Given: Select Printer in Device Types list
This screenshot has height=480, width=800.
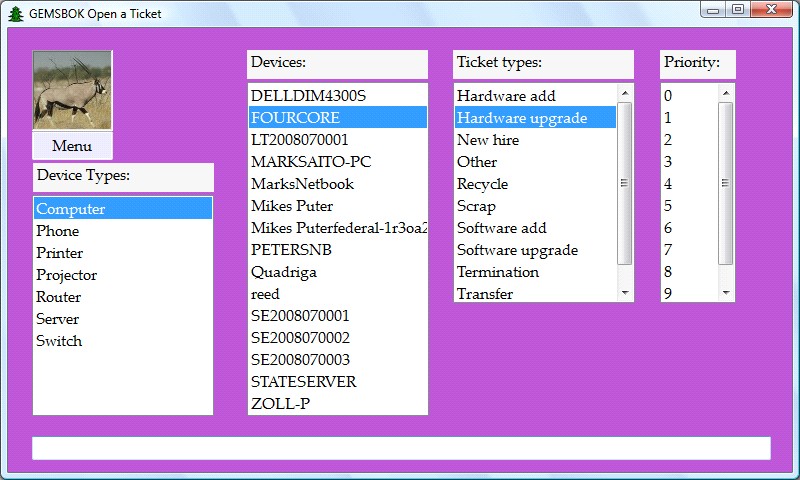Looking at the screenshot, I should tap(60, 253).
